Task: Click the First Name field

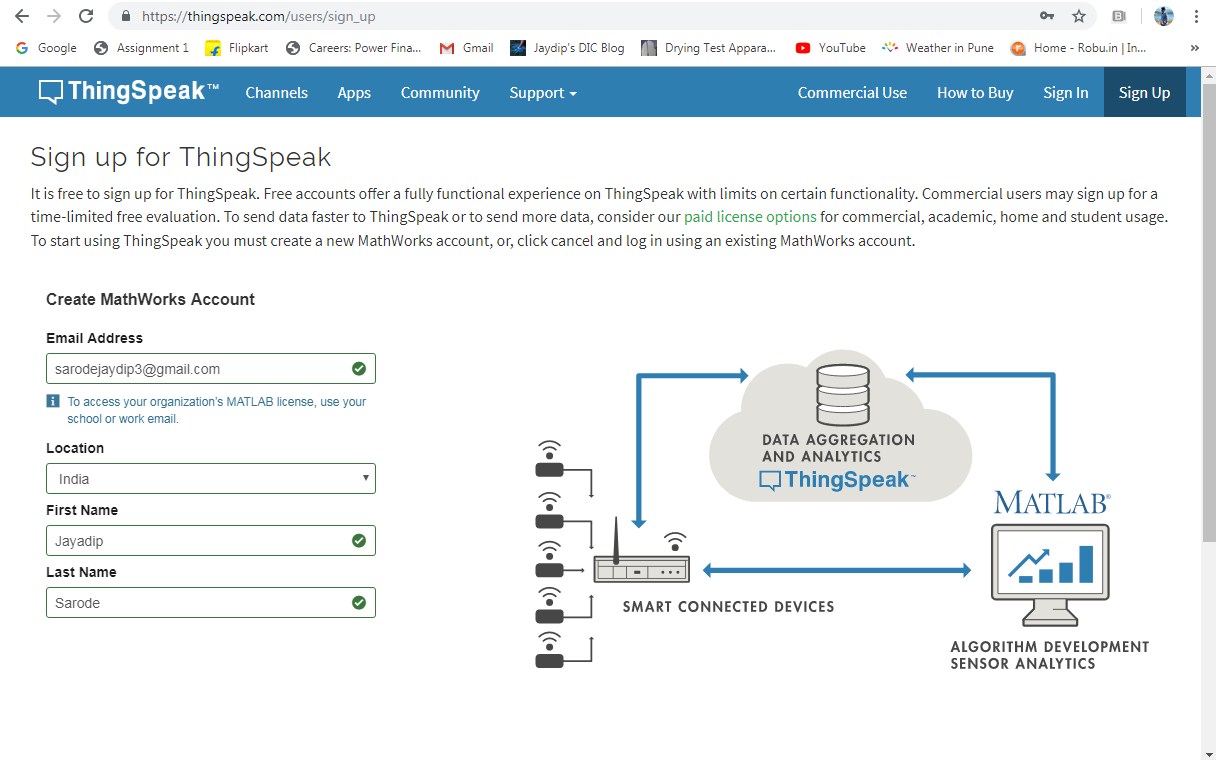Action: [211, 541]
